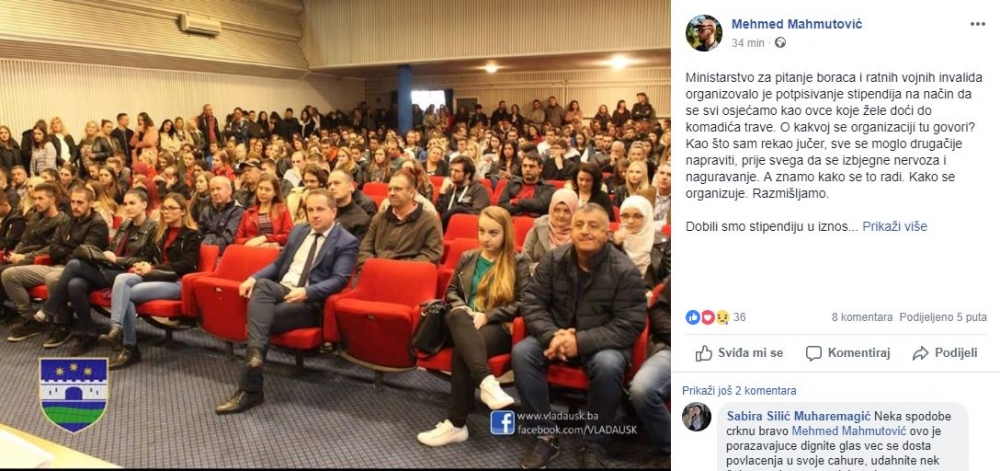
Task: Click the municipal coat of arms emblem
Action: click(74, 395)
